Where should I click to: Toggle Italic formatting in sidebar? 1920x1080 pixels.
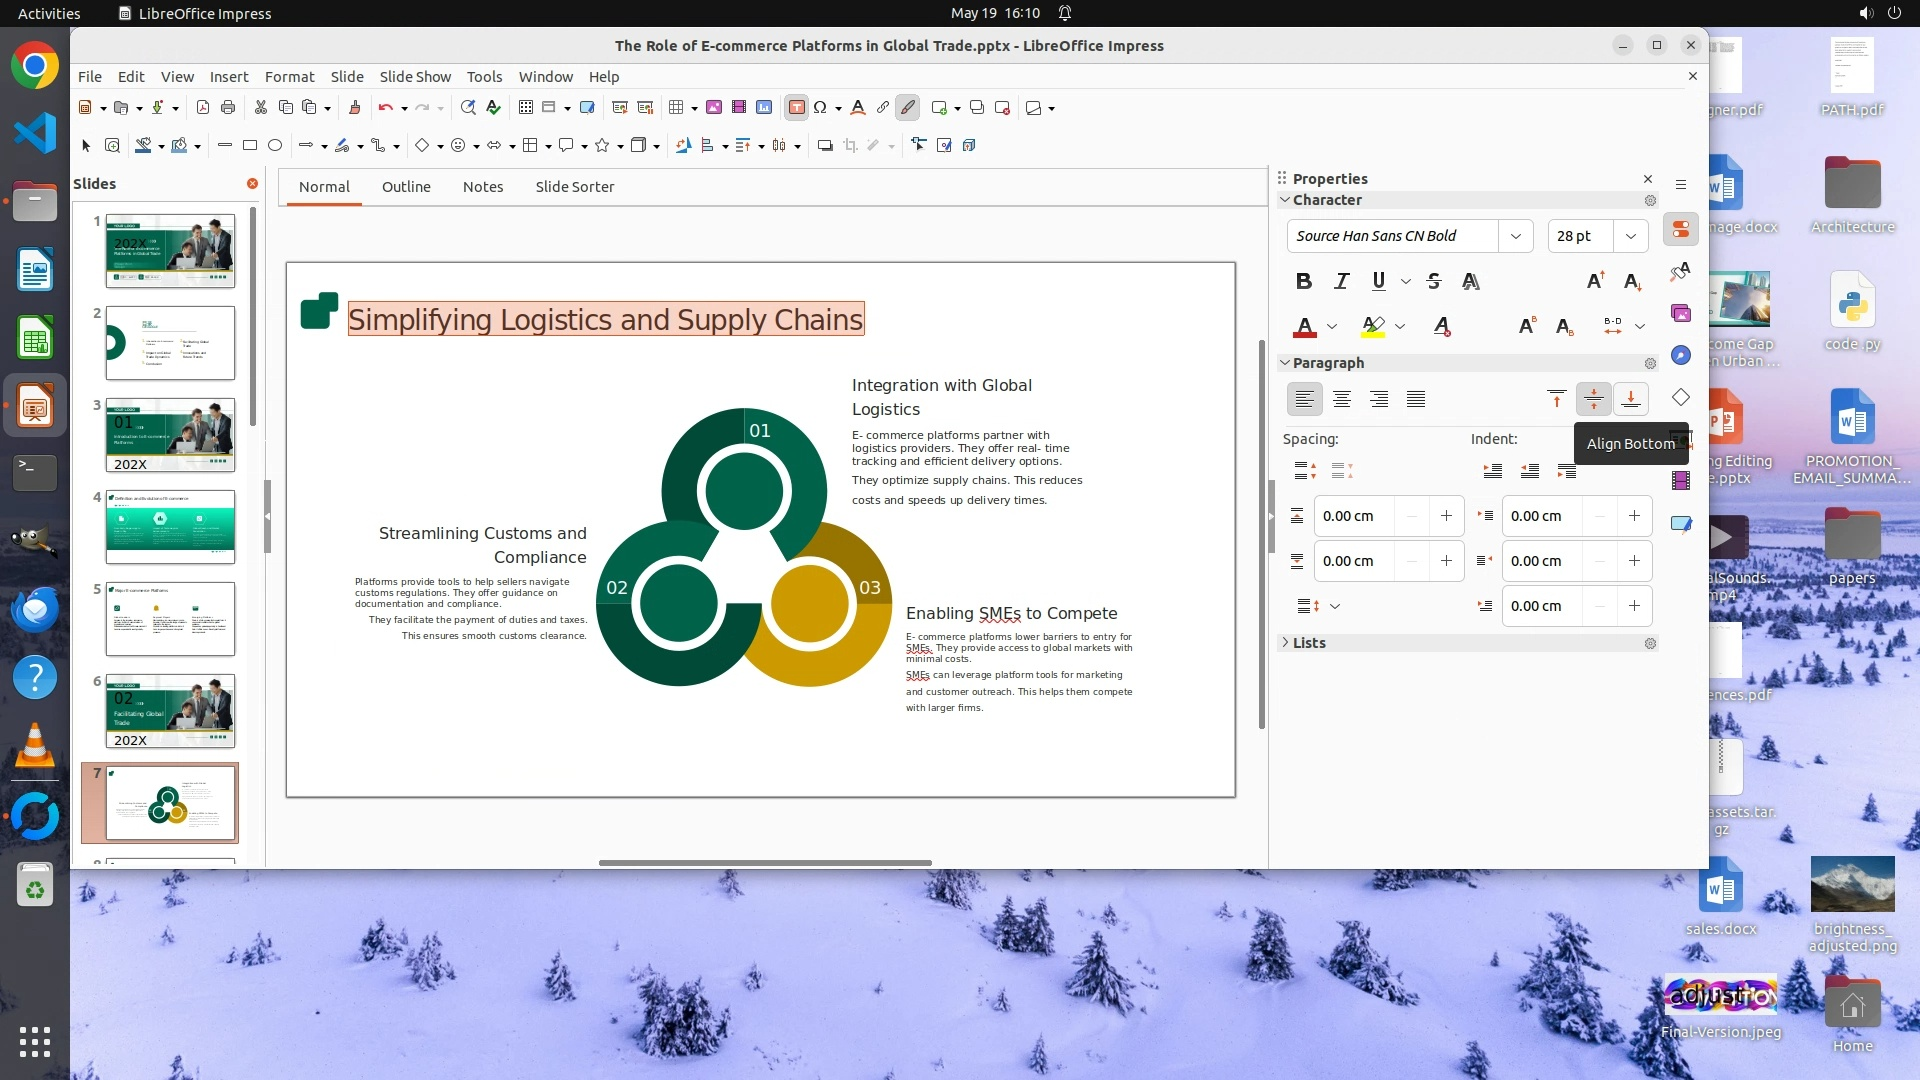point(1341,281)
